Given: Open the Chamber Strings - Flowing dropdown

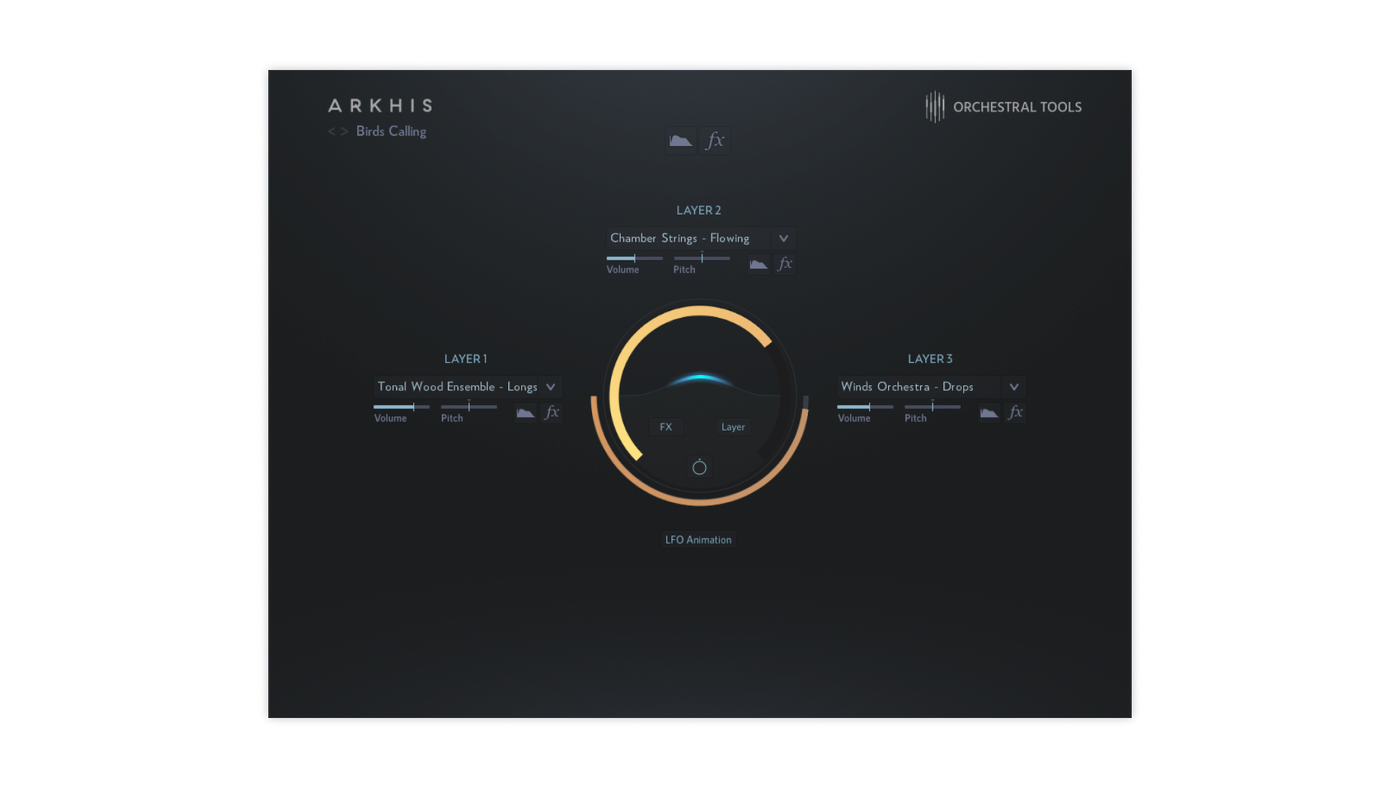Looking at the screenshot, I should pyautogui.click(x=701, y=238).
